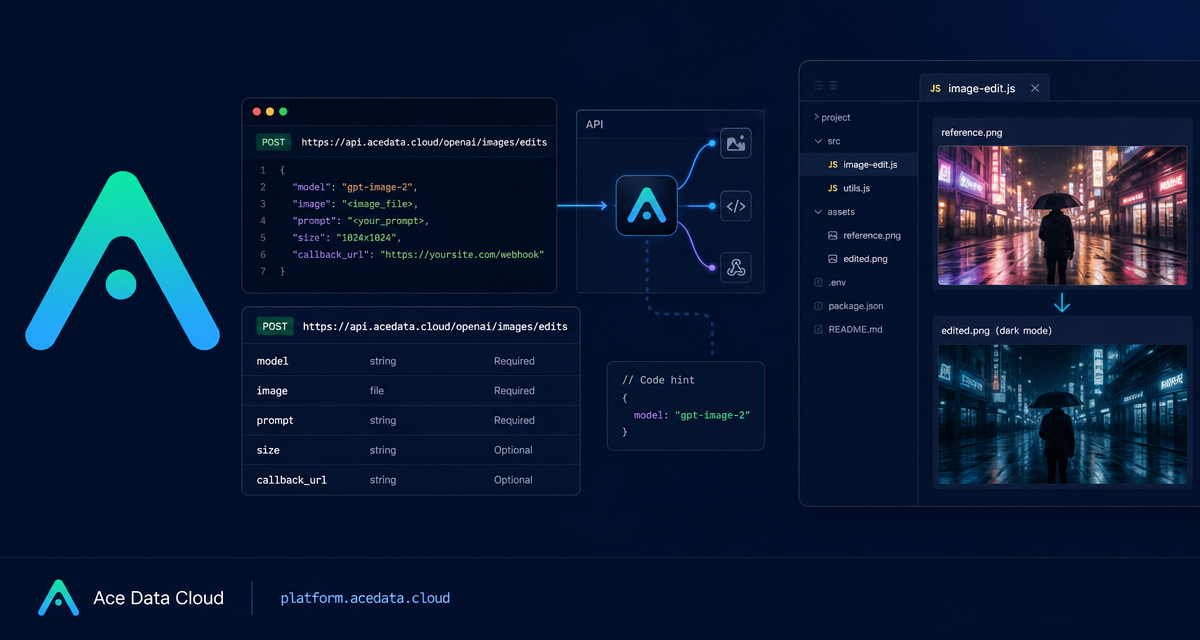Click the API URL in code window
Image resolution: width=1200 pixels, height=640 pixels.
[x=424, y=143]
